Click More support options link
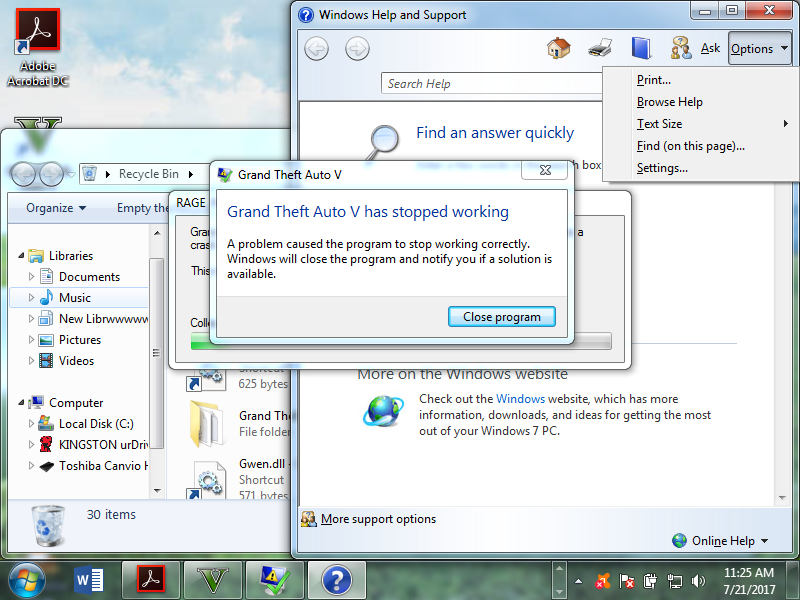The width and height of the screenshot is (800, 600). [378, 519]
